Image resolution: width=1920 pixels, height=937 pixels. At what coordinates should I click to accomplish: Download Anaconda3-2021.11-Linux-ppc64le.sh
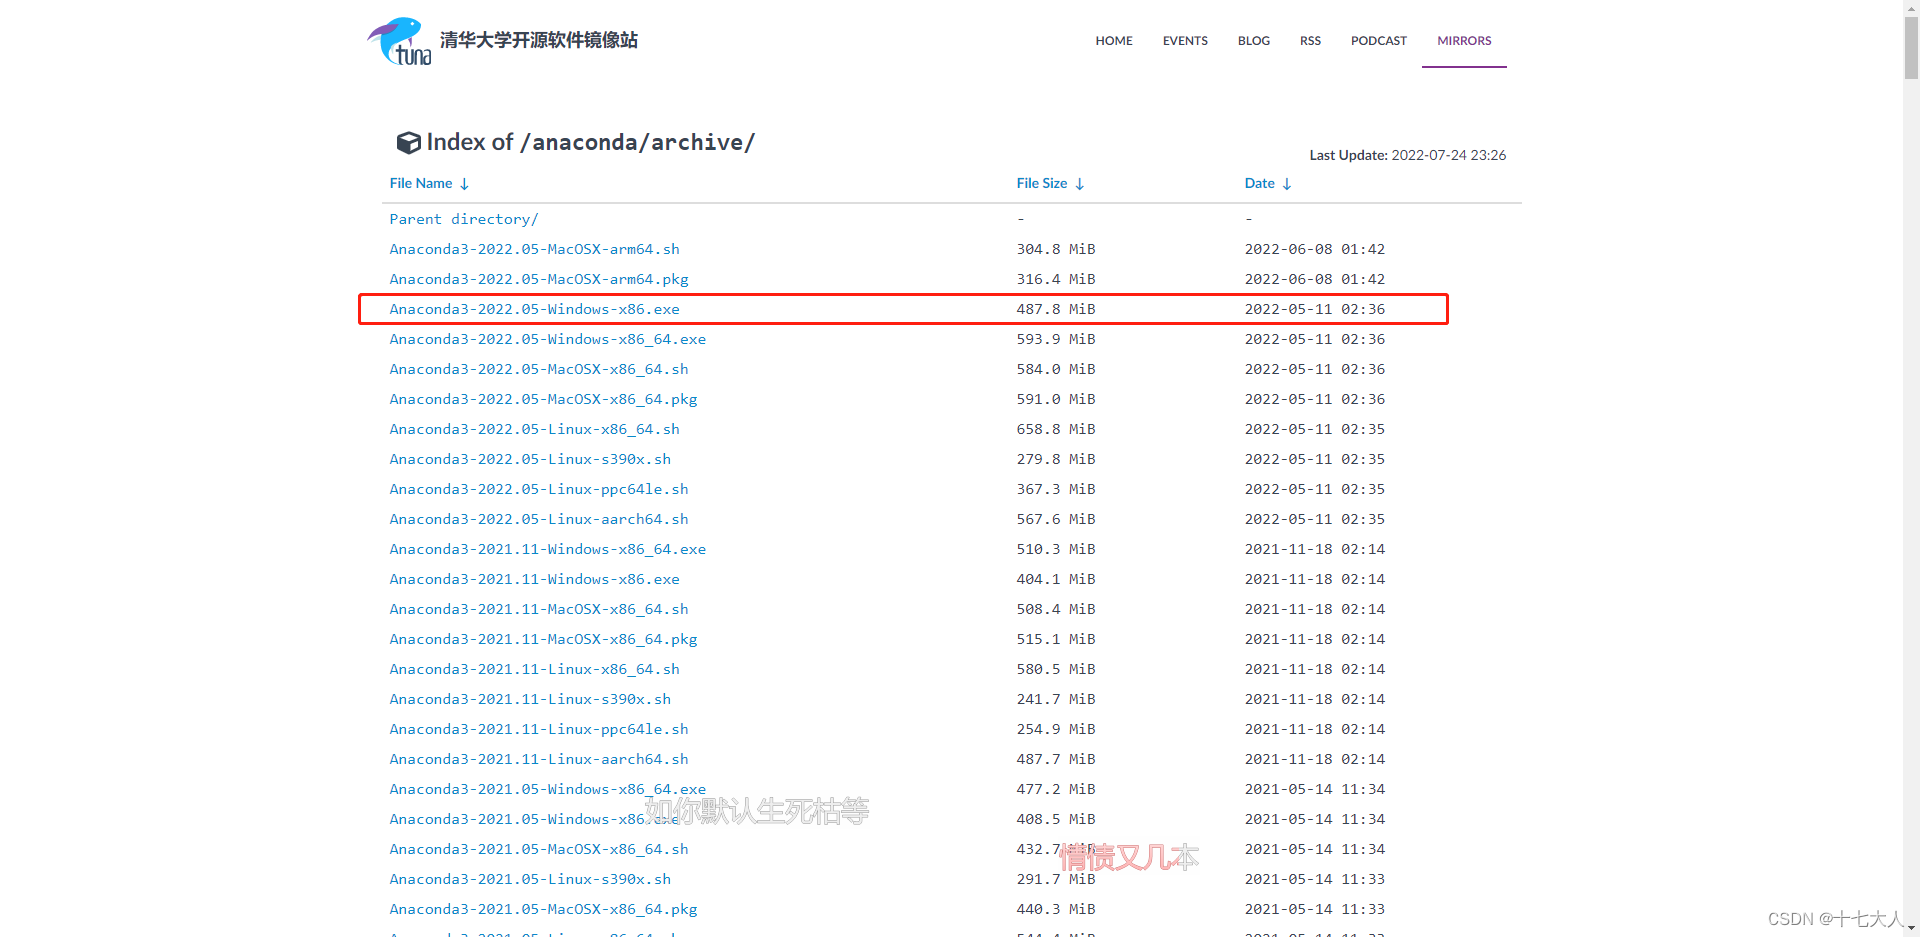[x=539, y=729]
